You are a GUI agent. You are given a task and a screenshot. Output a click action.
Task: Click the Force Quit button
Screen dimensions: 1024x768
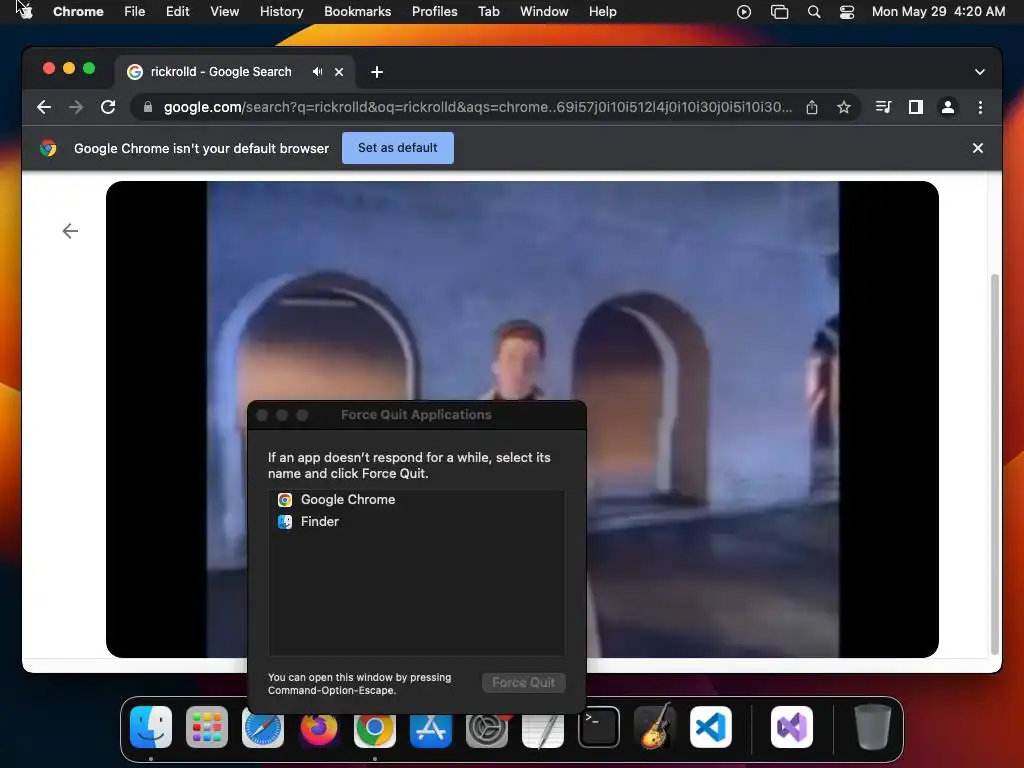pyautogui.click(x=524, y=682)
